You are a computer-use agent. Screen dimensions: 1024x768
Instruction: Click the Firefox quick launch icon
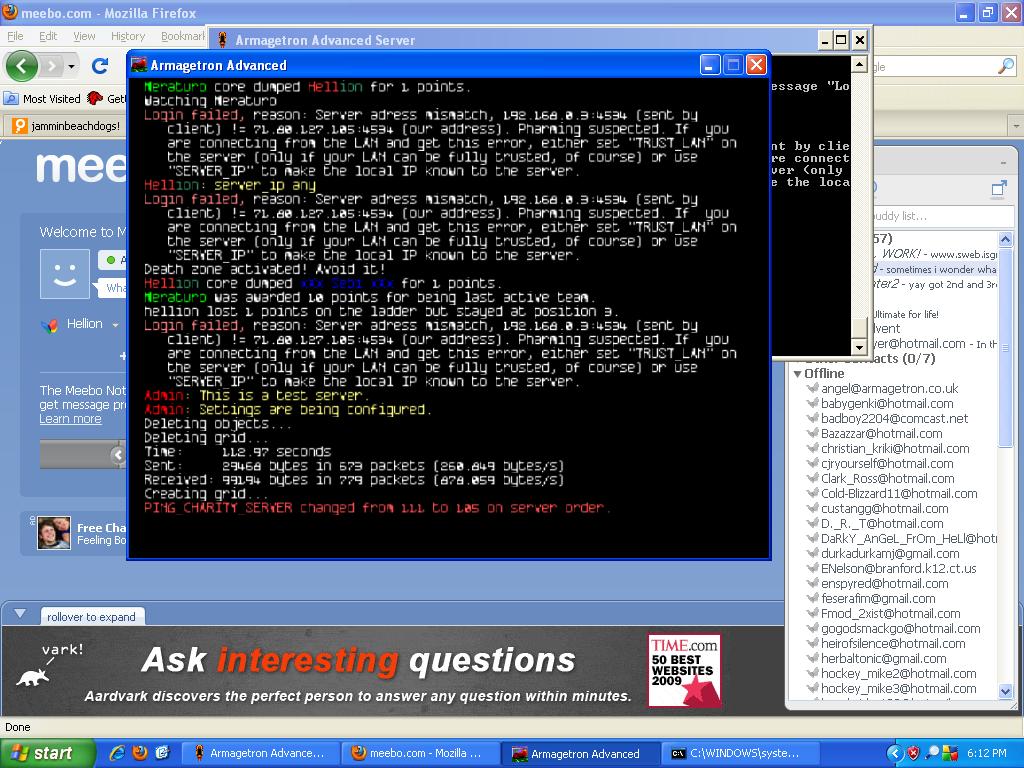point(140,753)
